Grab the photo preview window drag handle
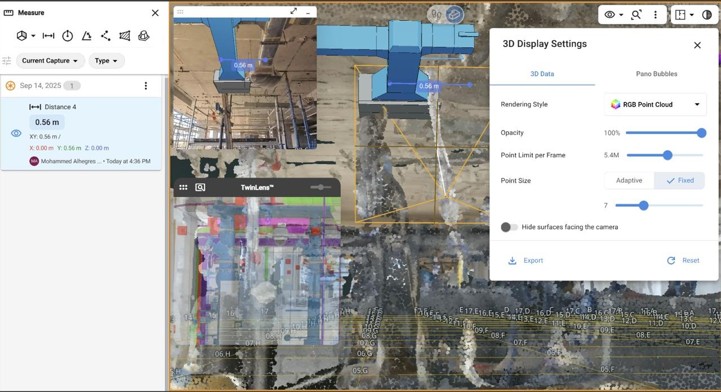Image resolution: width=721 pixels, height=392 pixels. click(180, 12)
